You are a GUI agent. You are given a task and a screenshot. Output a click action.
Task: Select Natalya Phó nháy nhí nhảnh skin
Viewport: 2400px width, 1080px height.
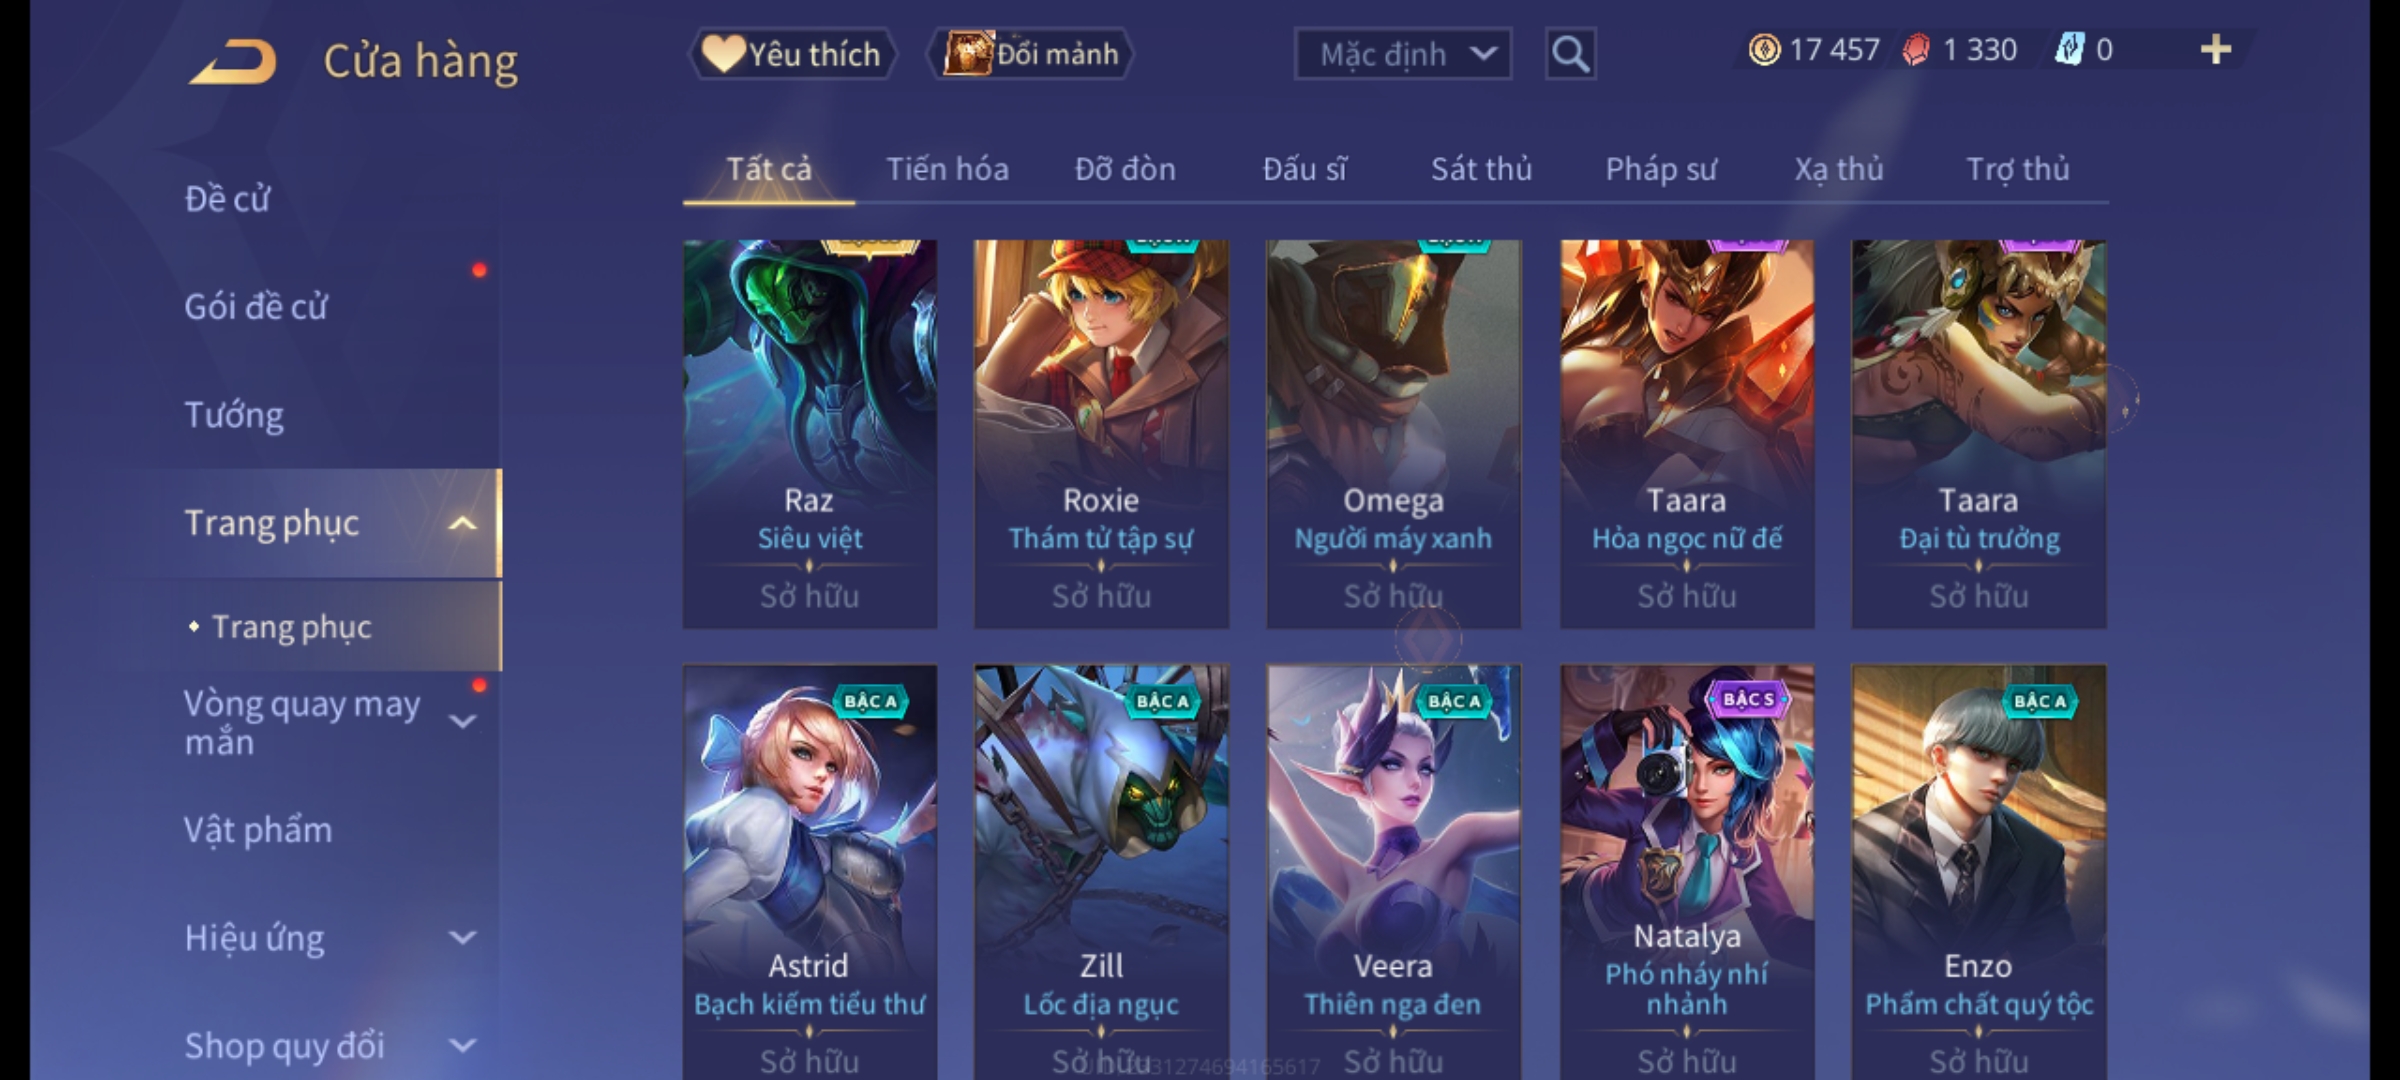1687,870
